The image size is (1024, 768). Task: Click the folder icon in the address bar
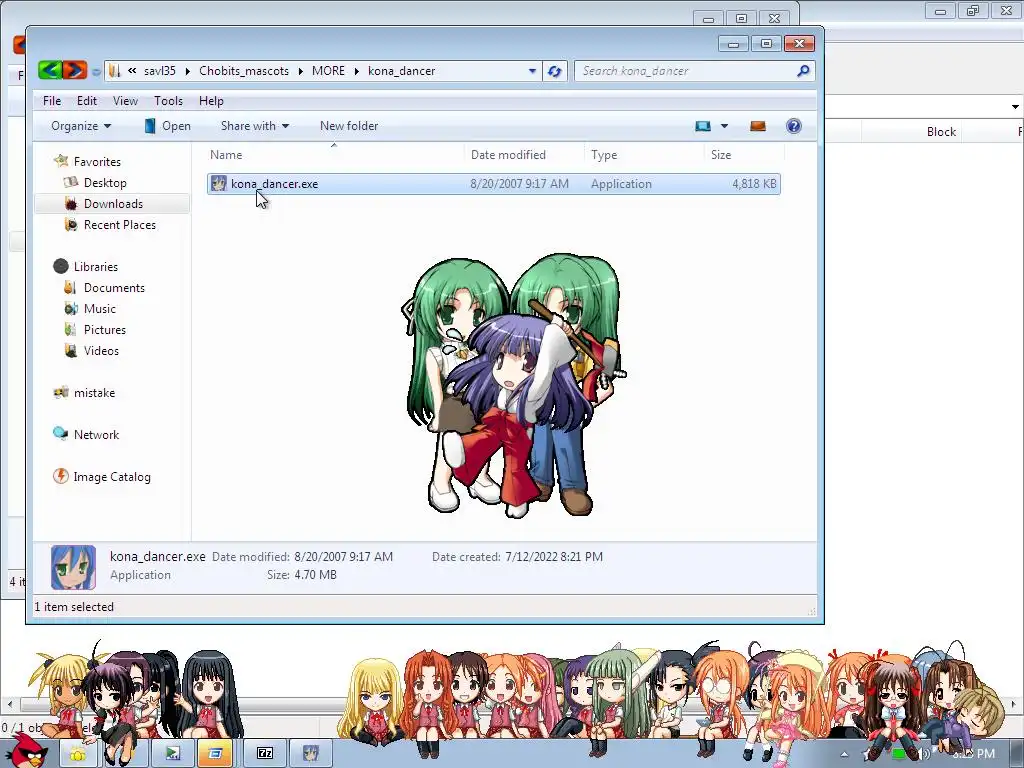pyautogui.click(x=115, y=71)
